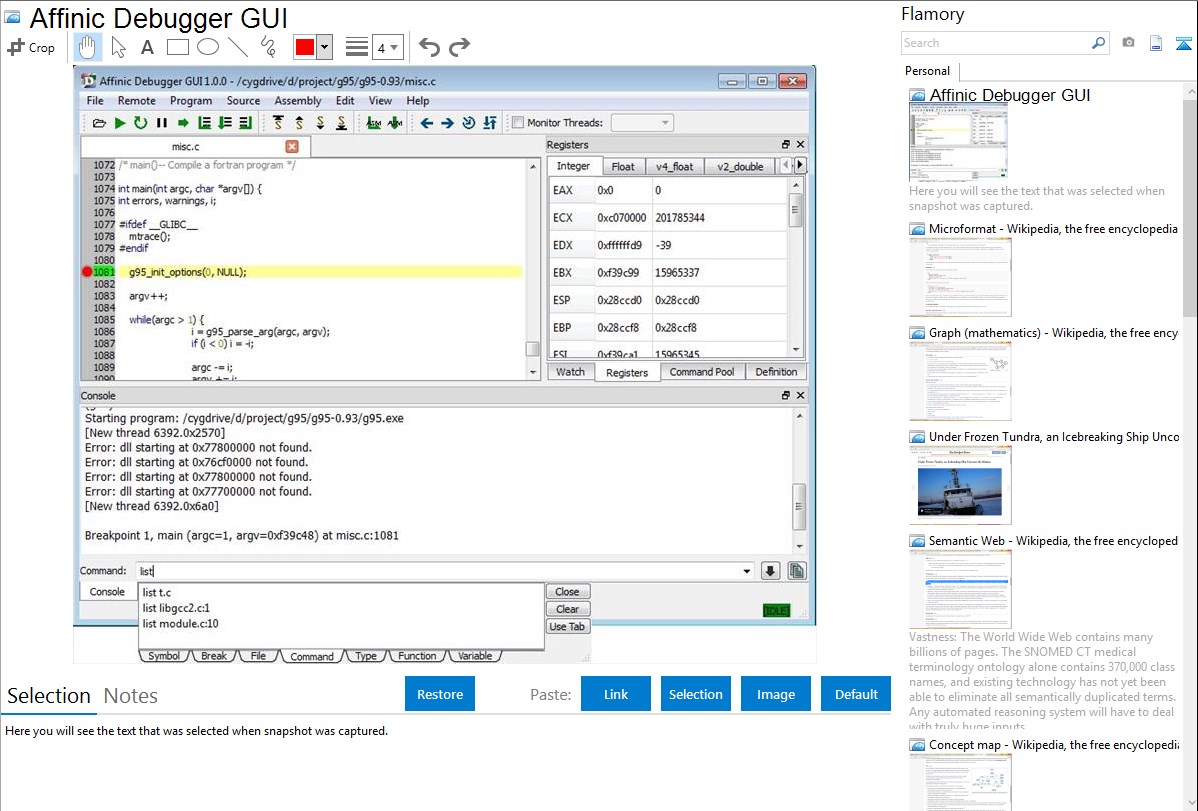
Task: Click the camera snapshot icon in Flamory
Action: 1128,43
